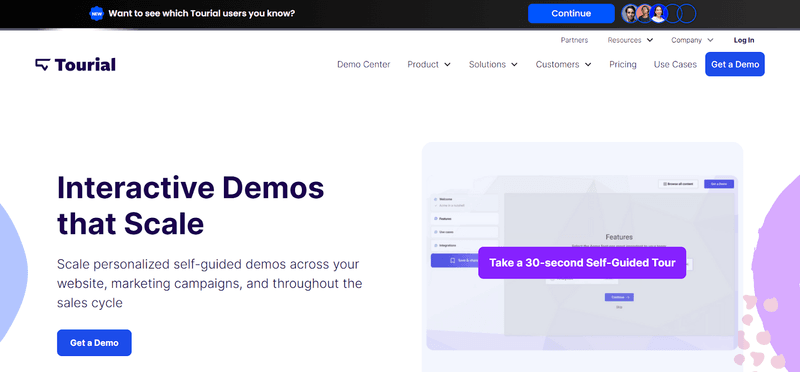Click Get a Demo in the navigation bar
The height and width of the screenshot is (372, 800).
pos(735,64)
